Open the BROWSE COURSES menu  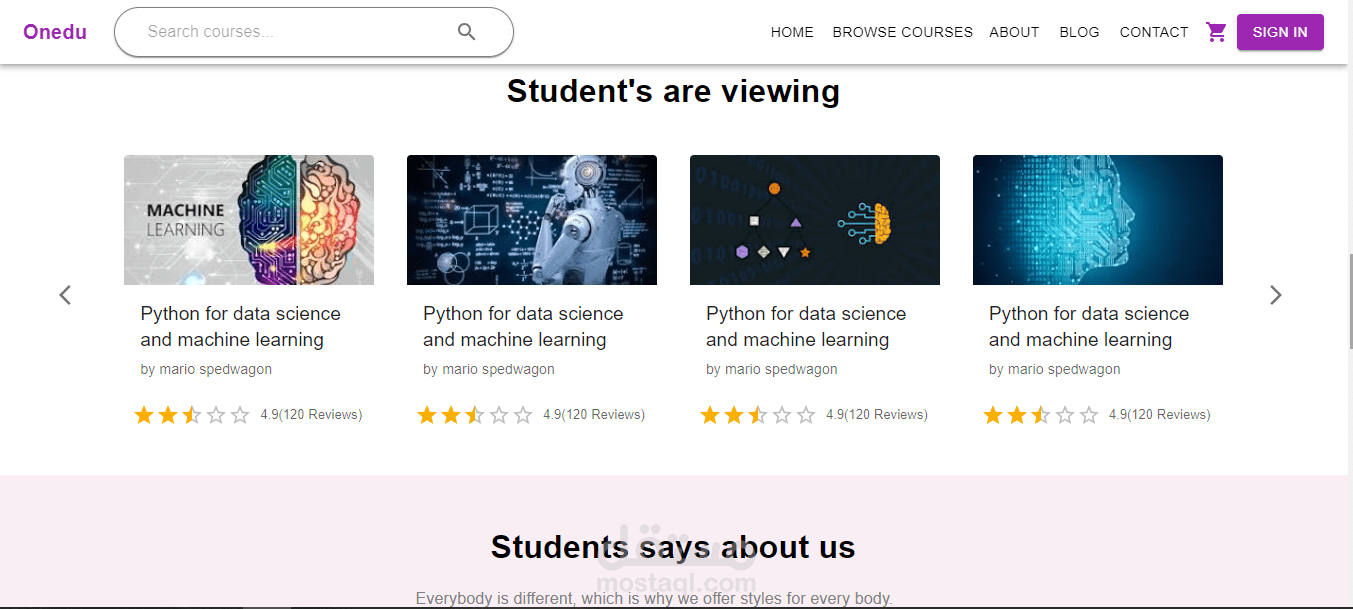pyautogui.click(x=902, y=32)
